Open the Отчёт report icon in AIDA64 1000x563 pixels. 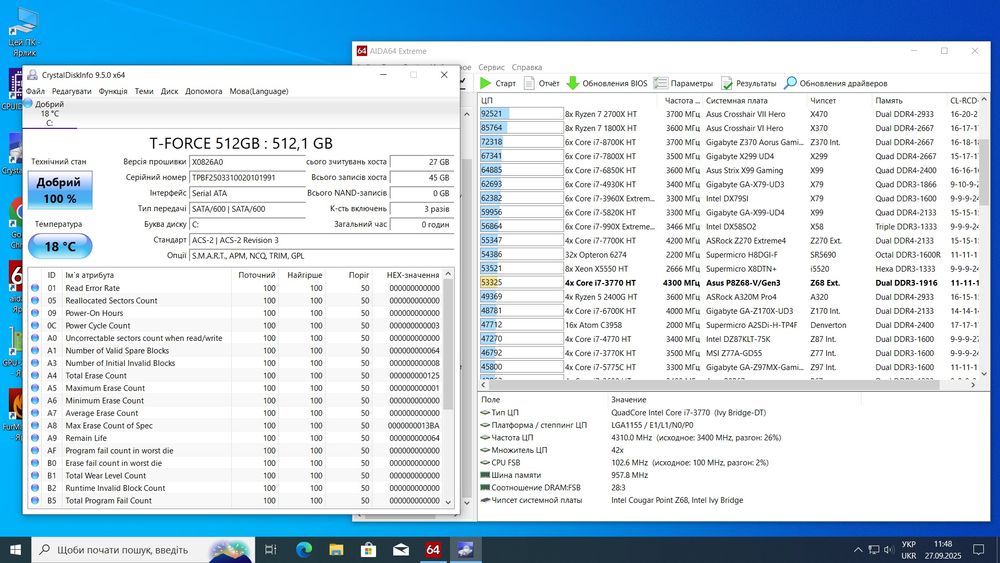(x=529, y=83)
